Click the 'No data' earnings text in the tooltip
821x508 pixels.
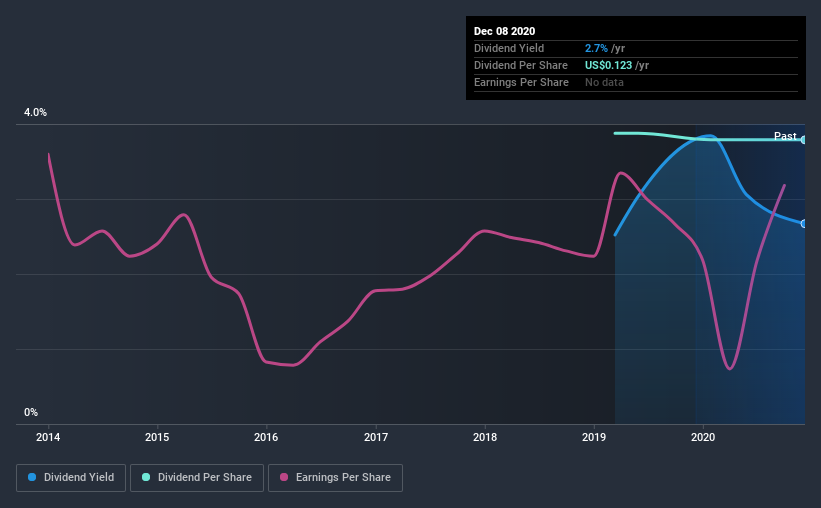coord(604,82)
